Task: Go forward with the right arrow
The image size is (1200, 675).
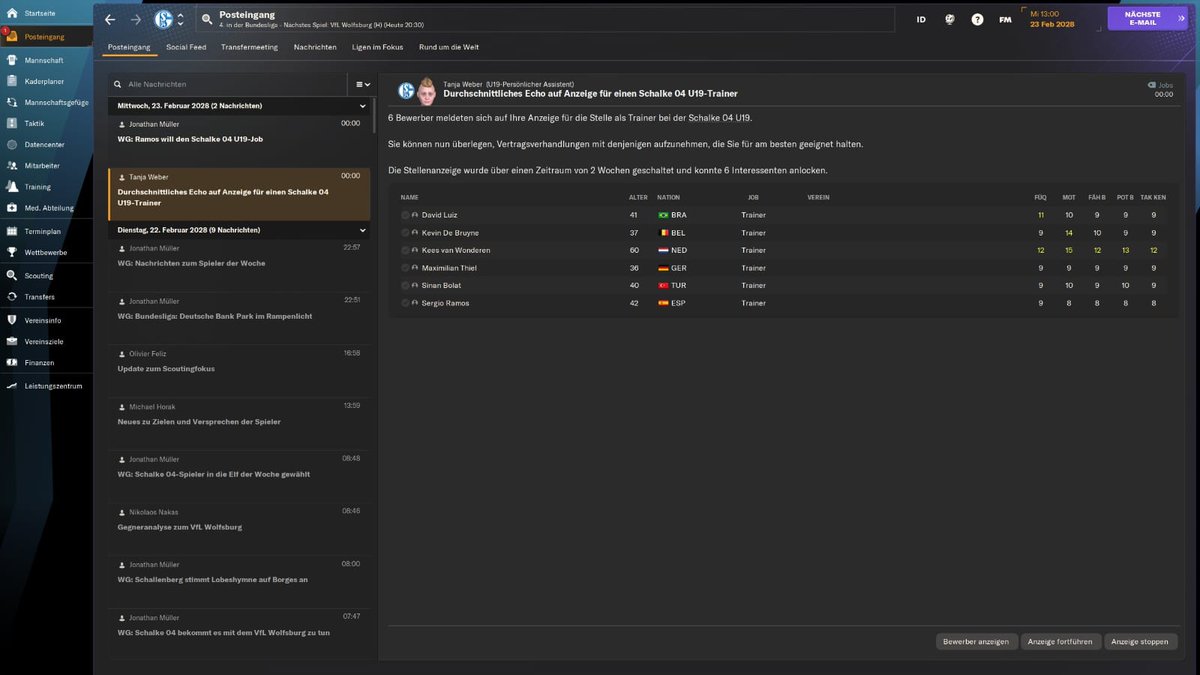Action: coord(136,20)
